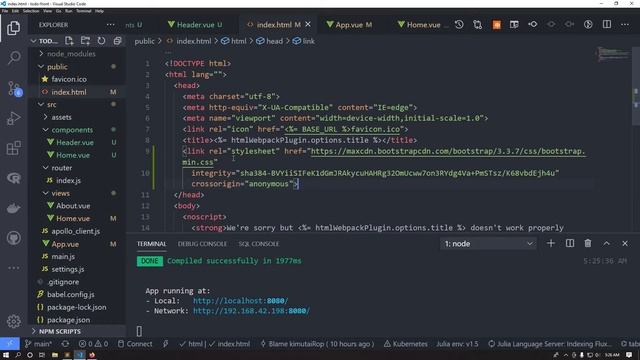Collapse the public folder

[x=77, y=67]
